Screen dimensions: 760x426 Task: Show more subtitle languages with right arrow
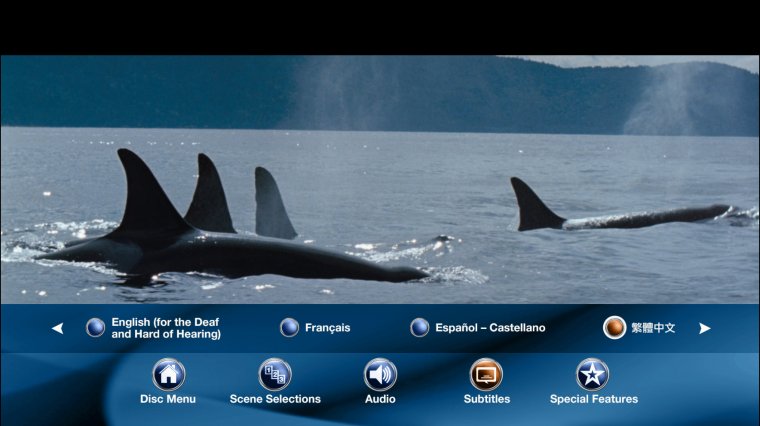pyautogui.click(x=705, y=329)
